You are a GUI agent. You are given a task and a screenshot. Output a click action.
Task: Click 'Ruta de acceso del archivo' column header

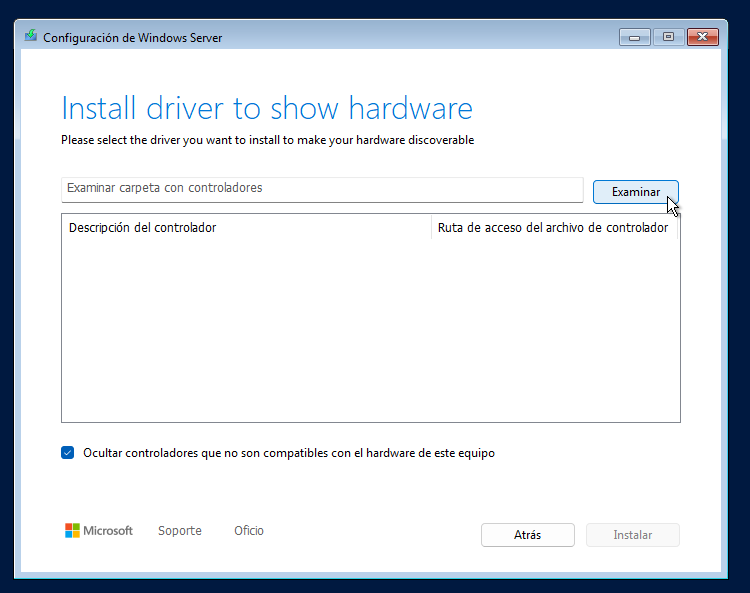coord(553,228)
